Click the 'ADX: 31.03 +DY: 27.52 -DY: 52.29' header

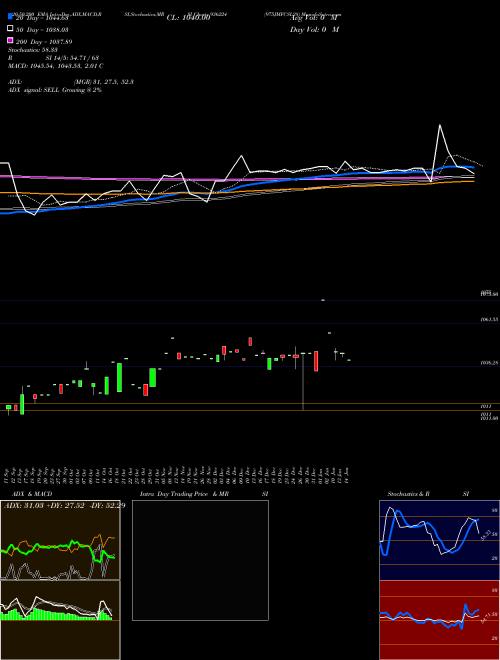[x=64, y=505]
